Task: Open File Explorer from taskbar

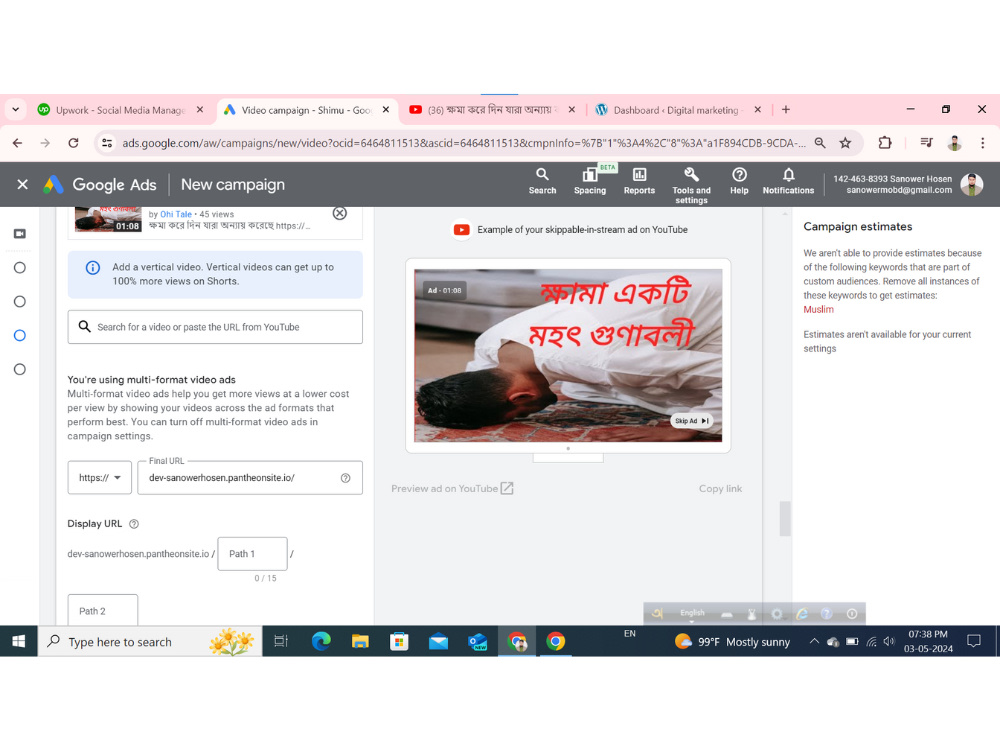Action: pos(360,641)
